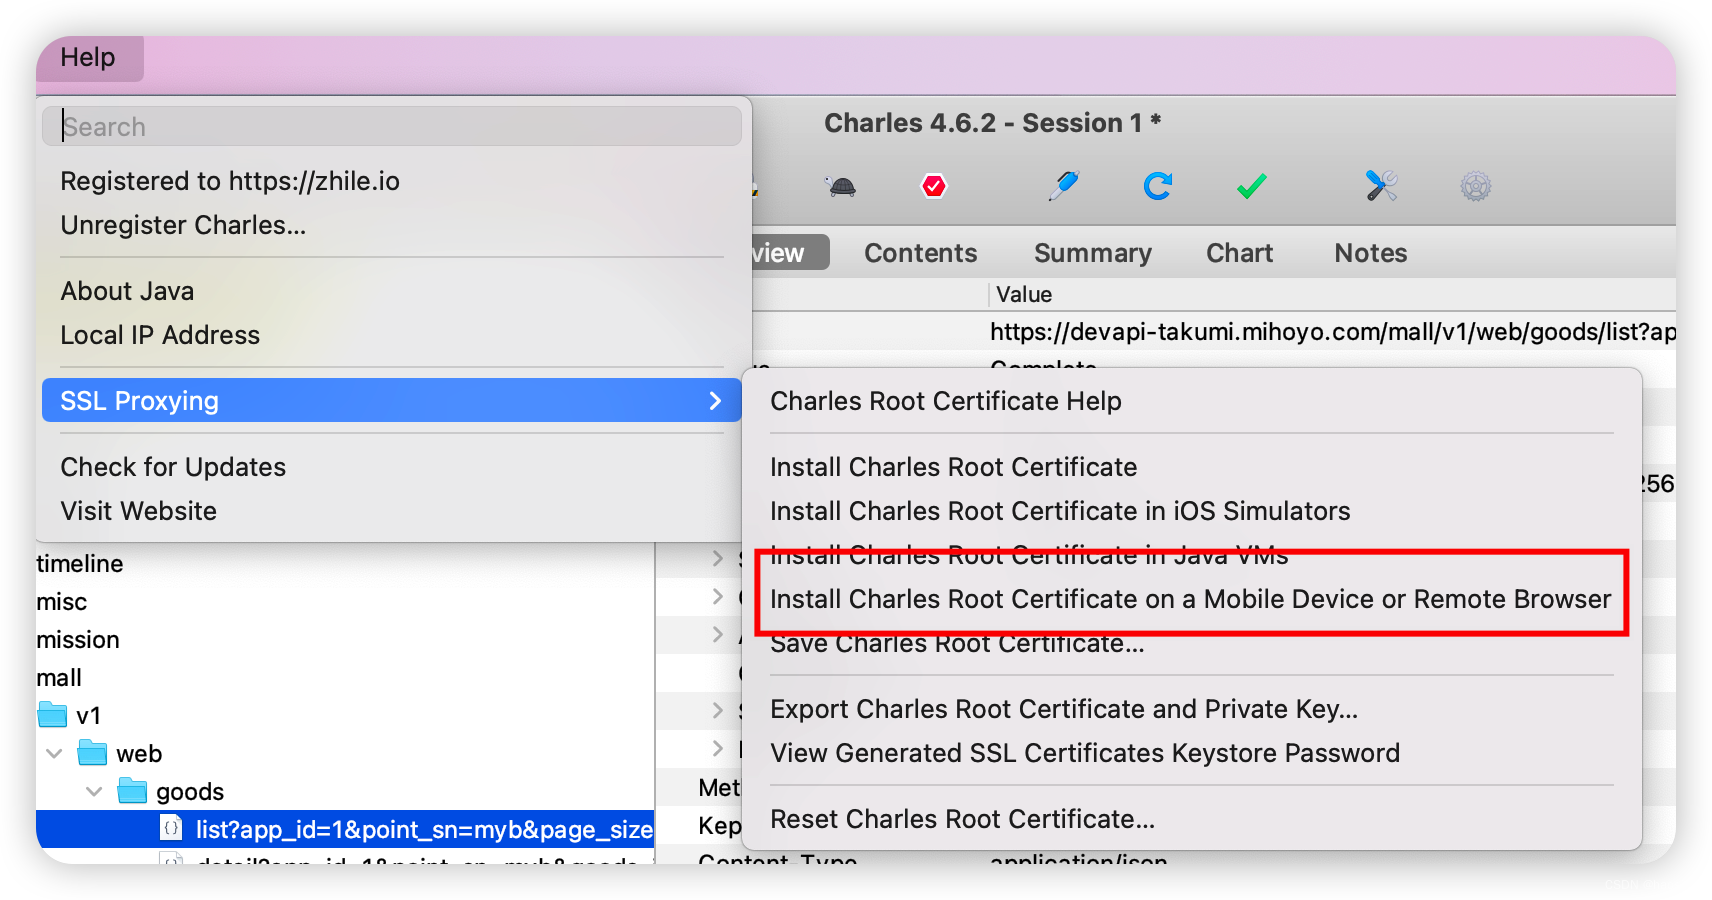Screen dimensions: 1712x900
Task: Click the JSON file icon for list?app_id
Action: [172, 829]
